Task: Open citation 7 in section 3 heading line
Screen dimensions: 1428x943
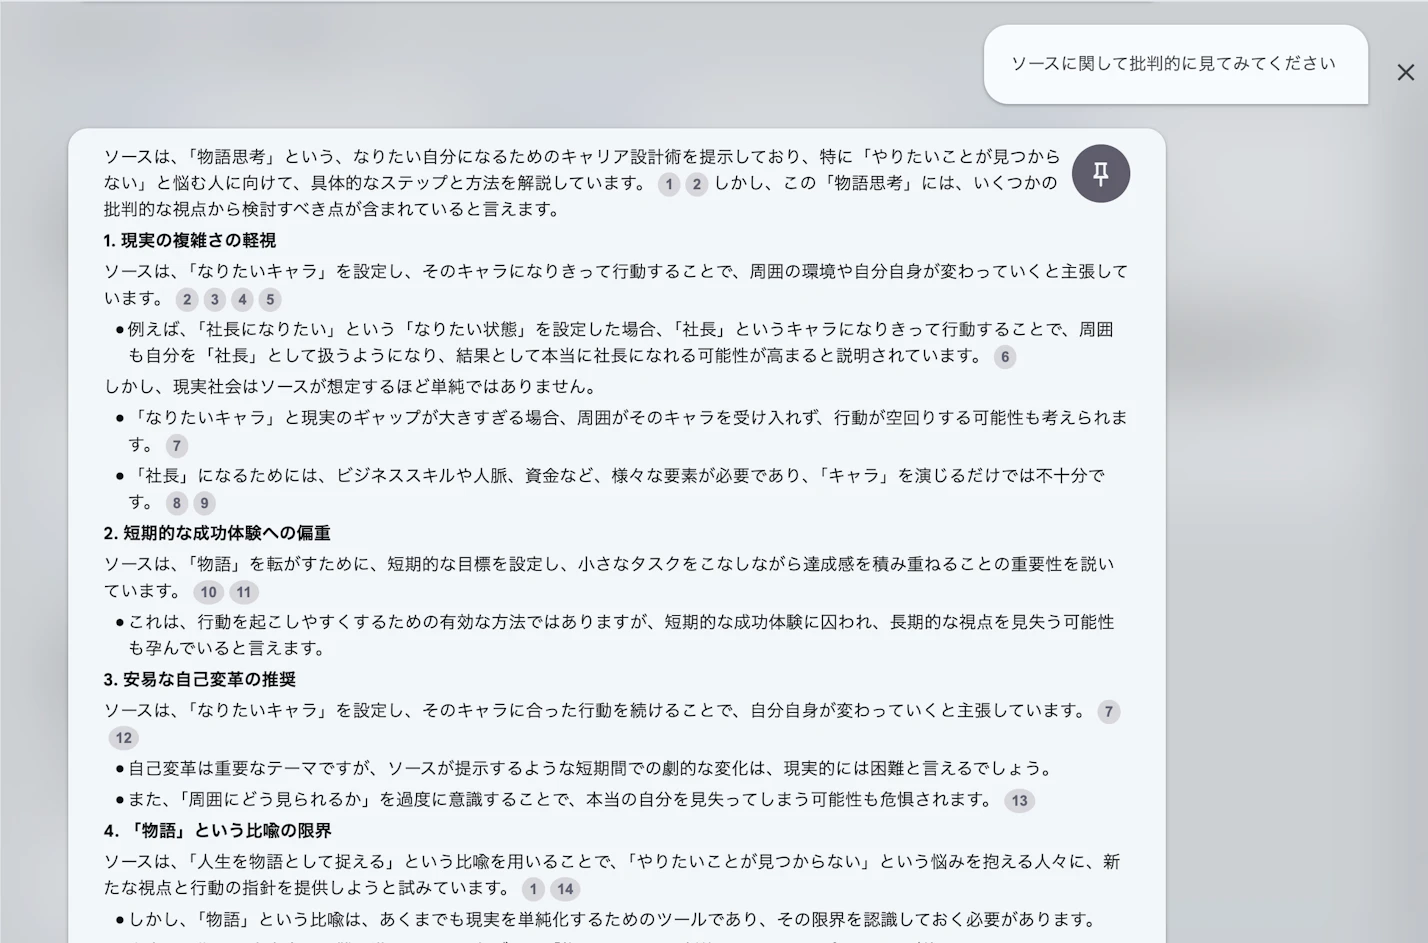Action: point(1108,712)
